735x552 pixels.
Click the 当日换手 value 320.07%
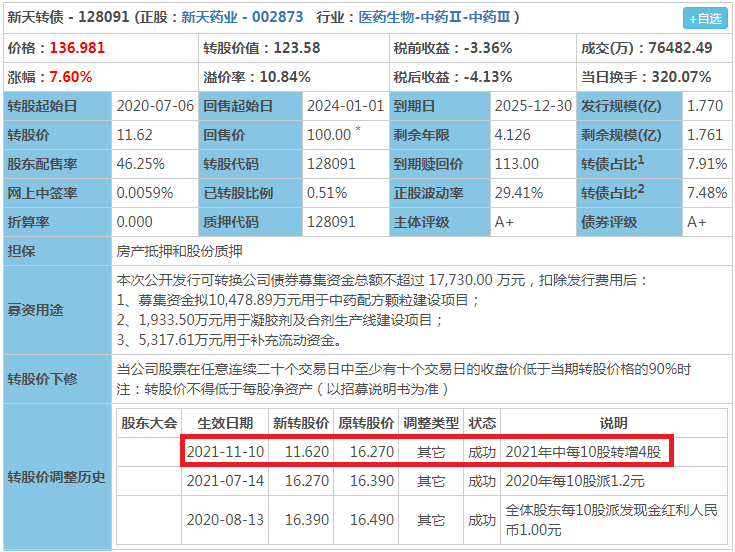(681, 77)
